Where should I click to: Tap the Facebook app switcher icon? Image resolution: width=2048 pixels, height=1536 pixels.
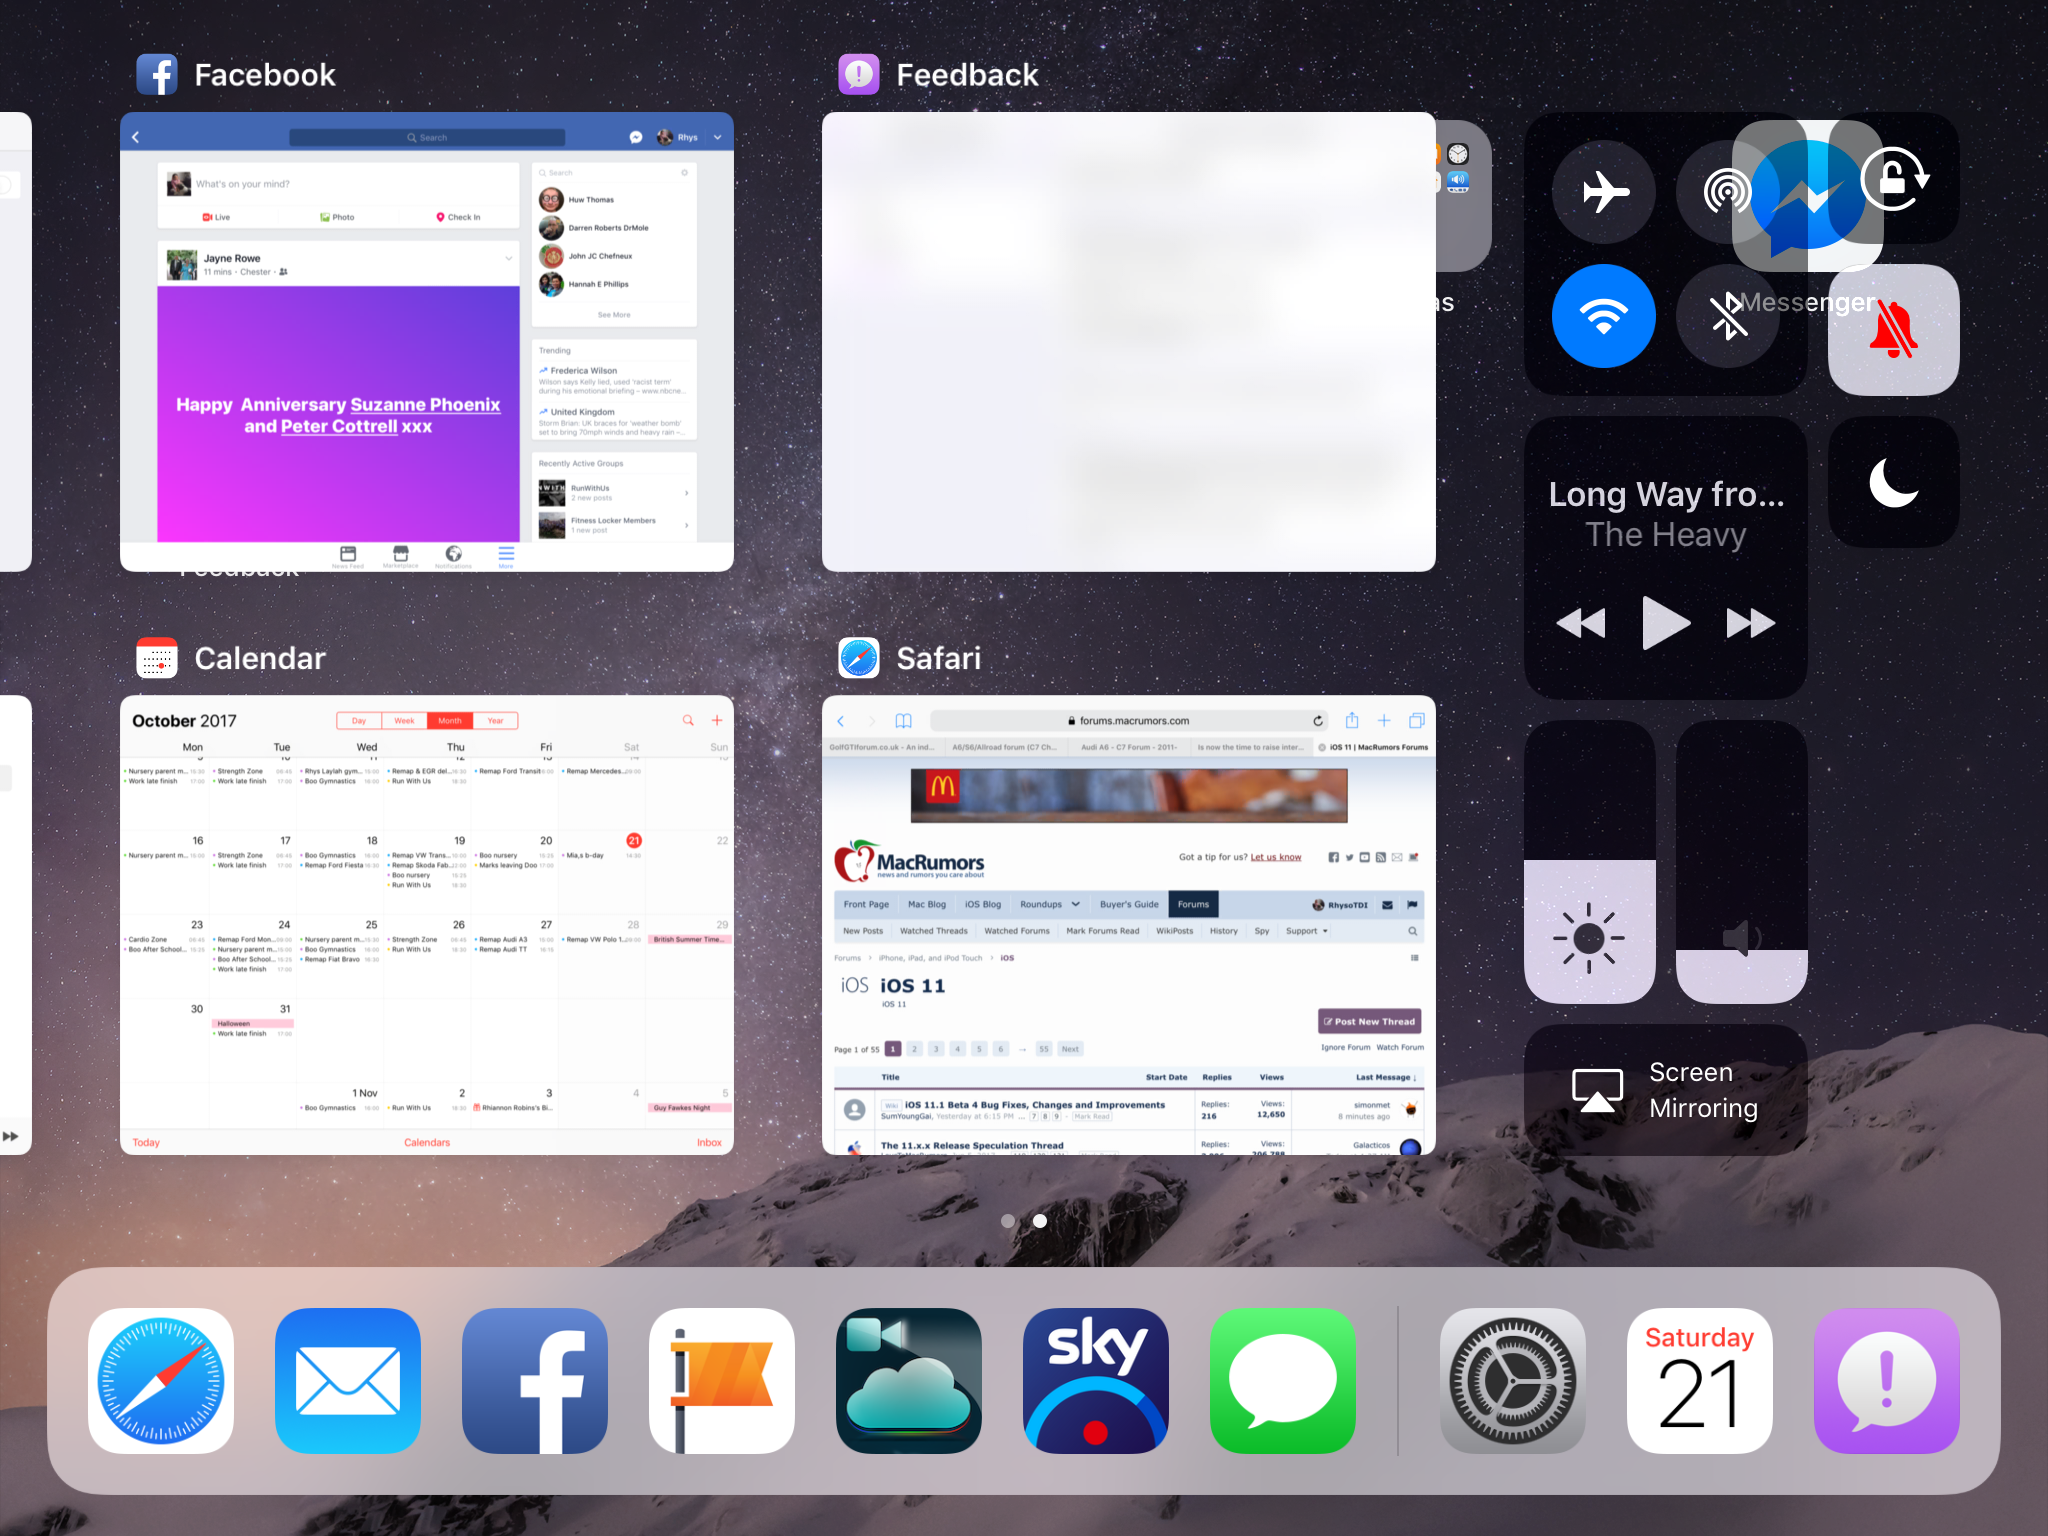157,74
